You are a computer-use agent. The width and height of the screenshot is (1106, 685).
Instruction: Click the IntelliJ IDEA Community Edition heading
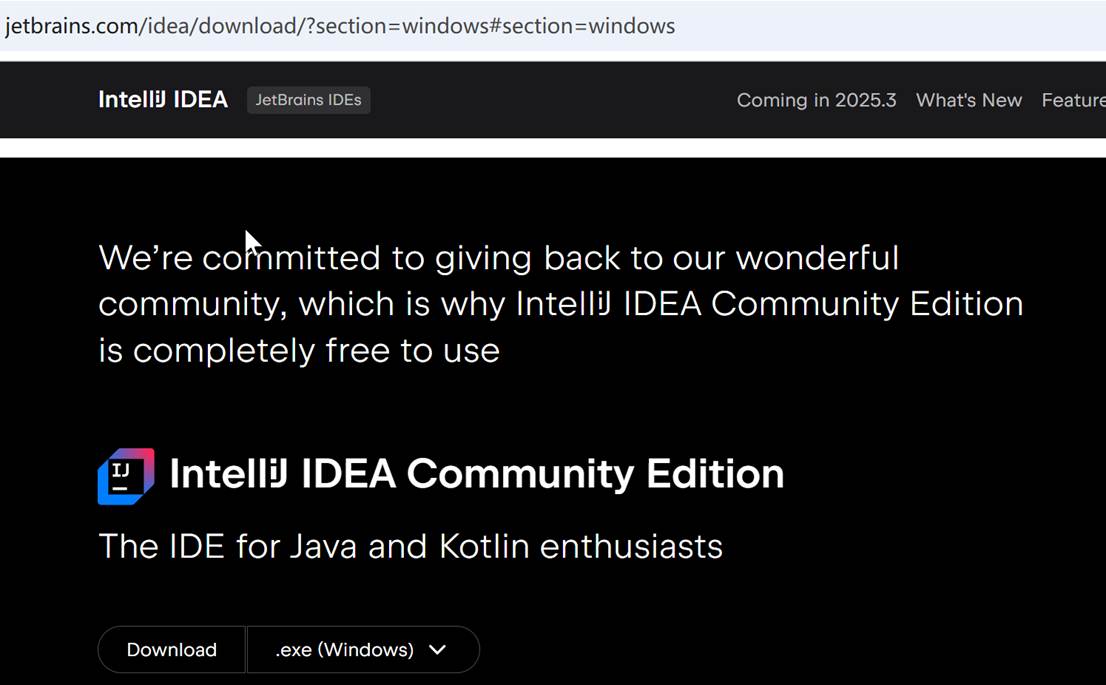tap(476, 474)
